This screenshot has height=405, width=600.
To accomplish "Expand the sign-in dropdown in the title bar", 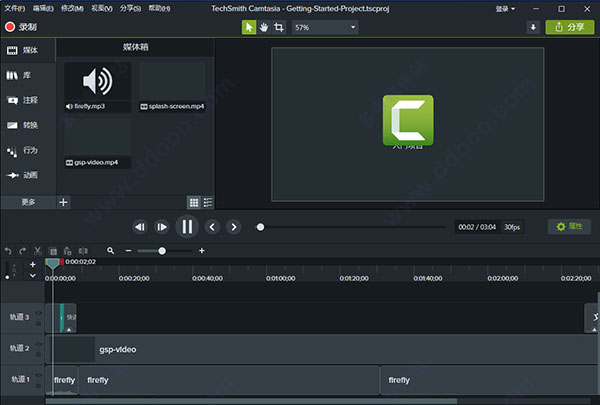I will coord(505,8).
